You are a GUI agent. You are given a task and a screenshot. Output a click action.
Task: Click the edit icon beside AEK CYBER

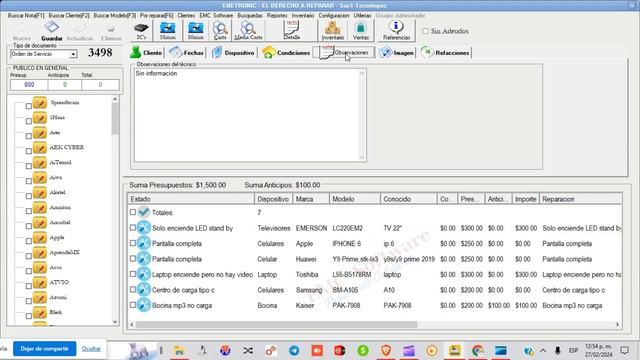(40, 148)
